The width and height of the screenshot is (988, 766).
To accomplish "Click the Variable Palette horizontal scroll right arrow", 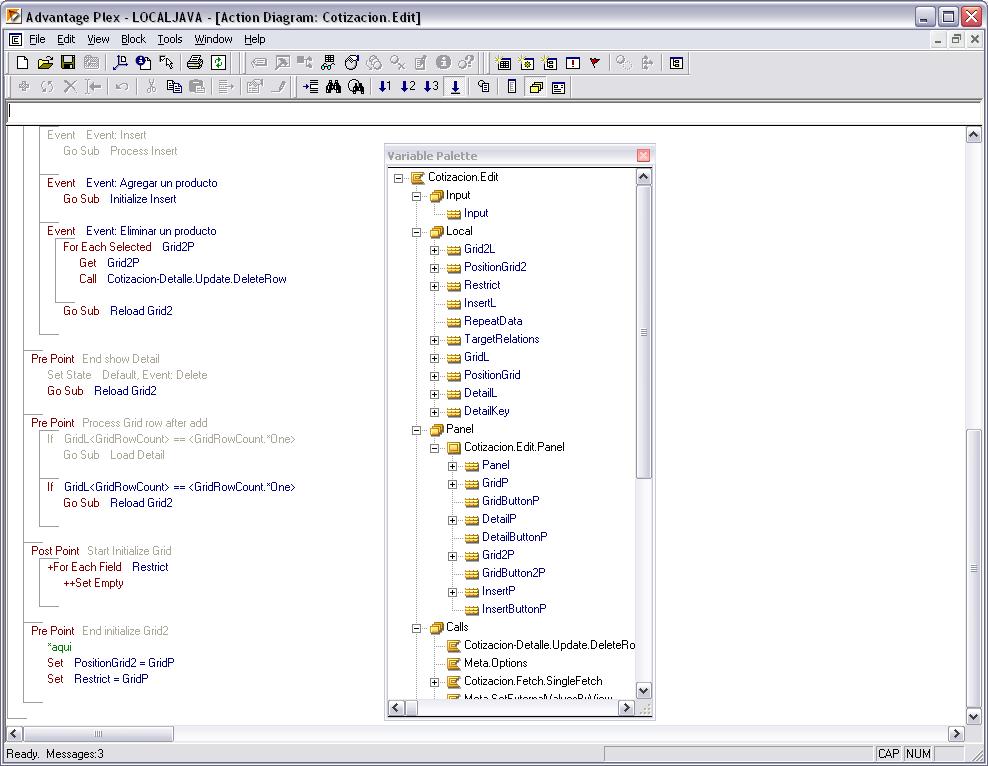I will click(626, 708).
